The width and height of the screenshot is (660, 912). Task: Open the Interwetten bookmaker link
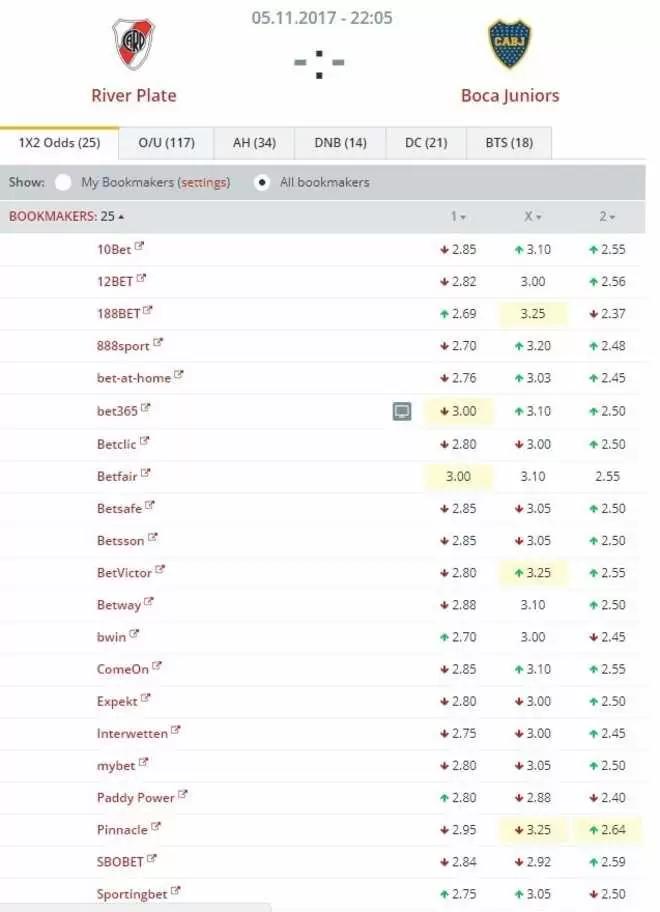pos(132,733)
